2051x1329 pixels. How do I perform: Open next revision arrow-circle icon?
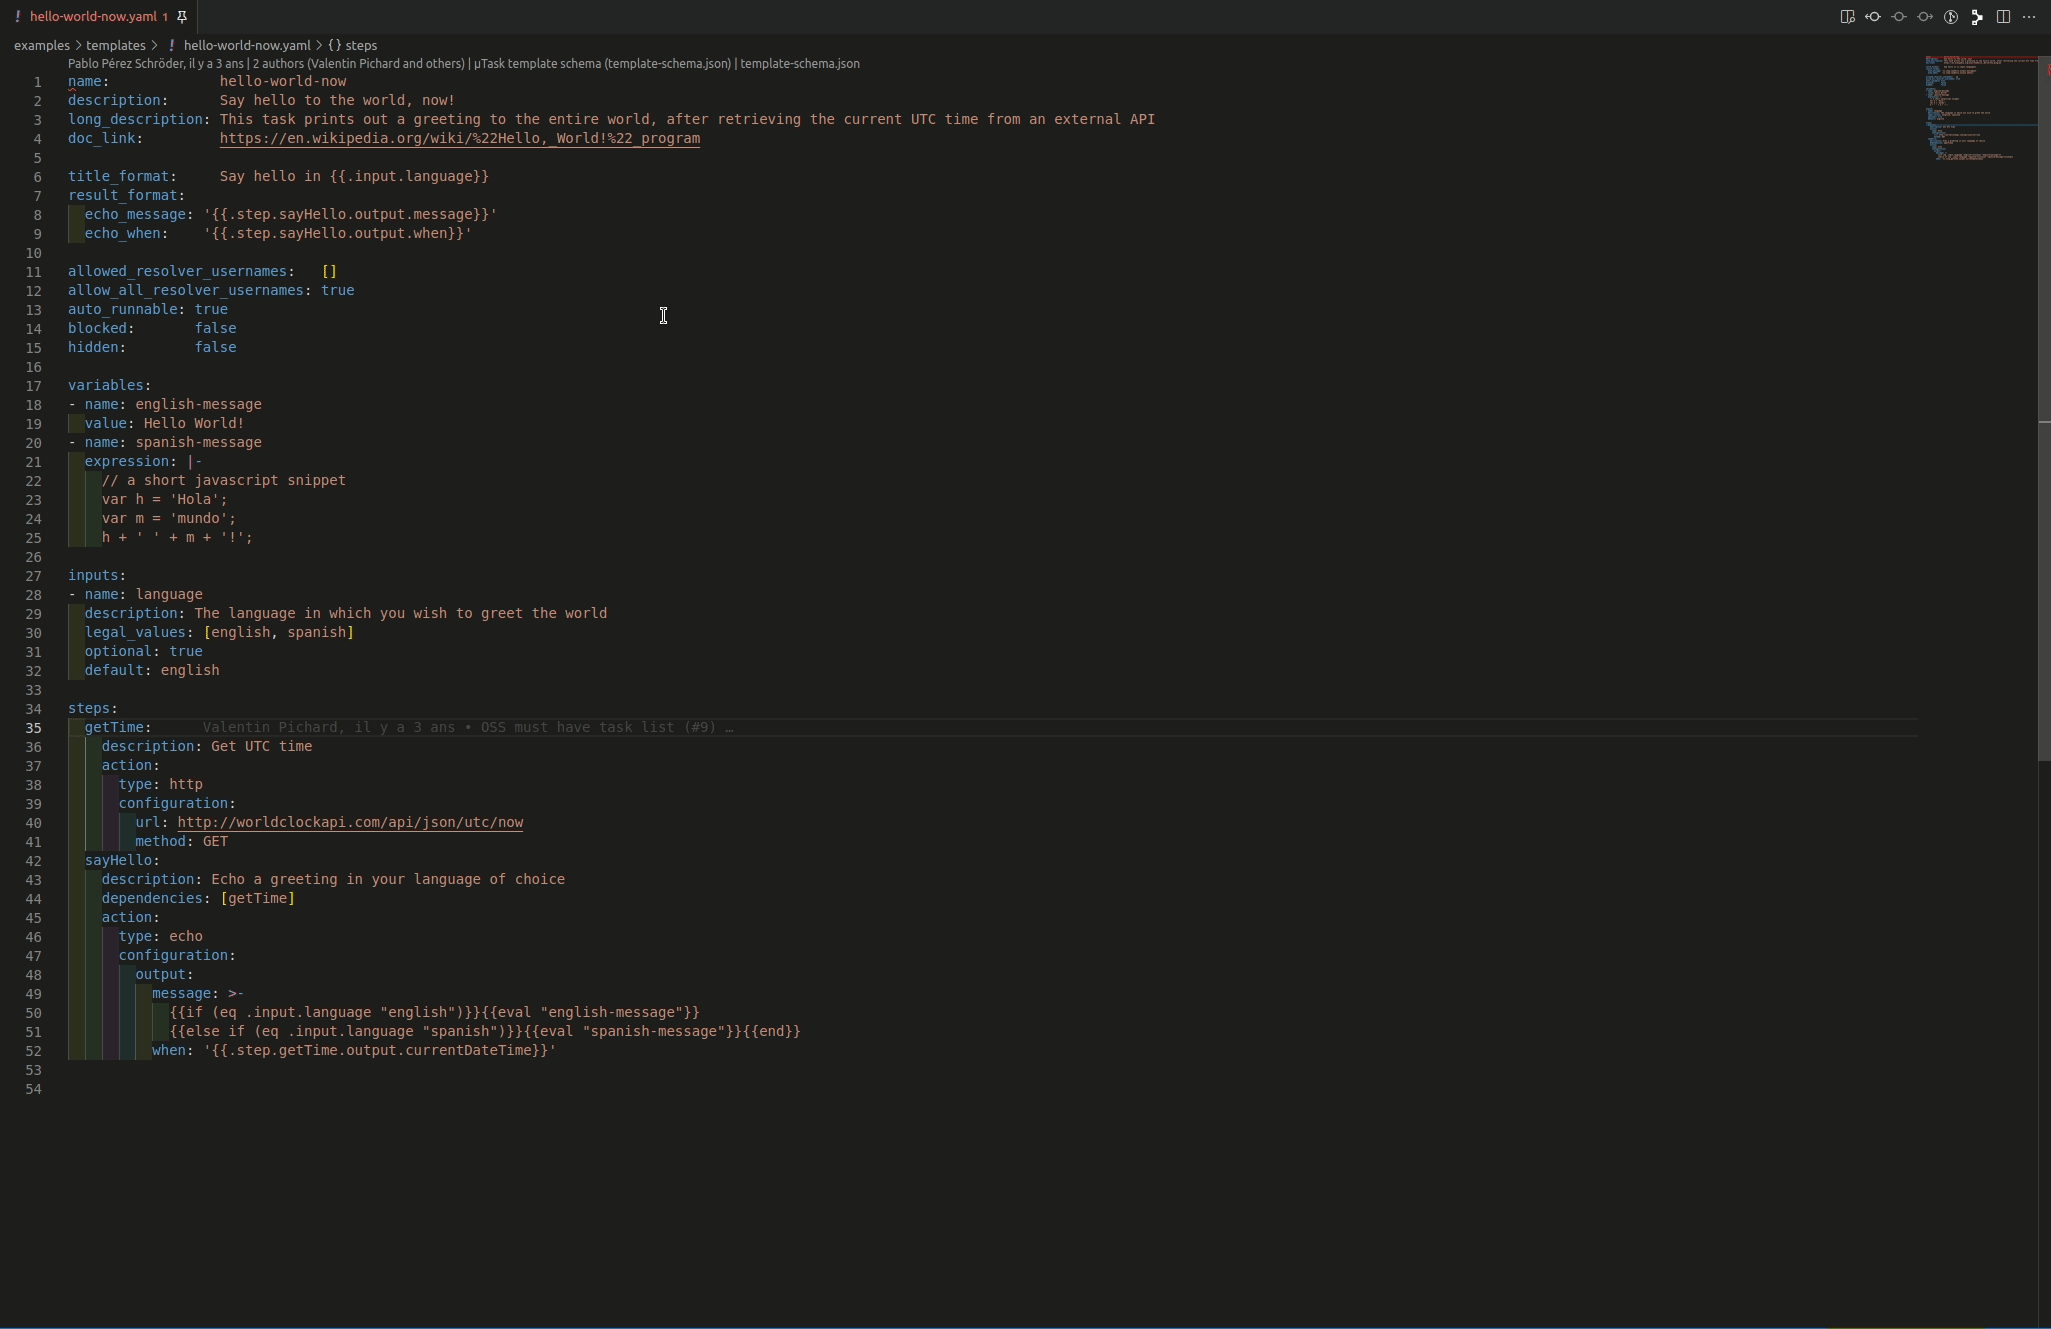[1925, 17]
